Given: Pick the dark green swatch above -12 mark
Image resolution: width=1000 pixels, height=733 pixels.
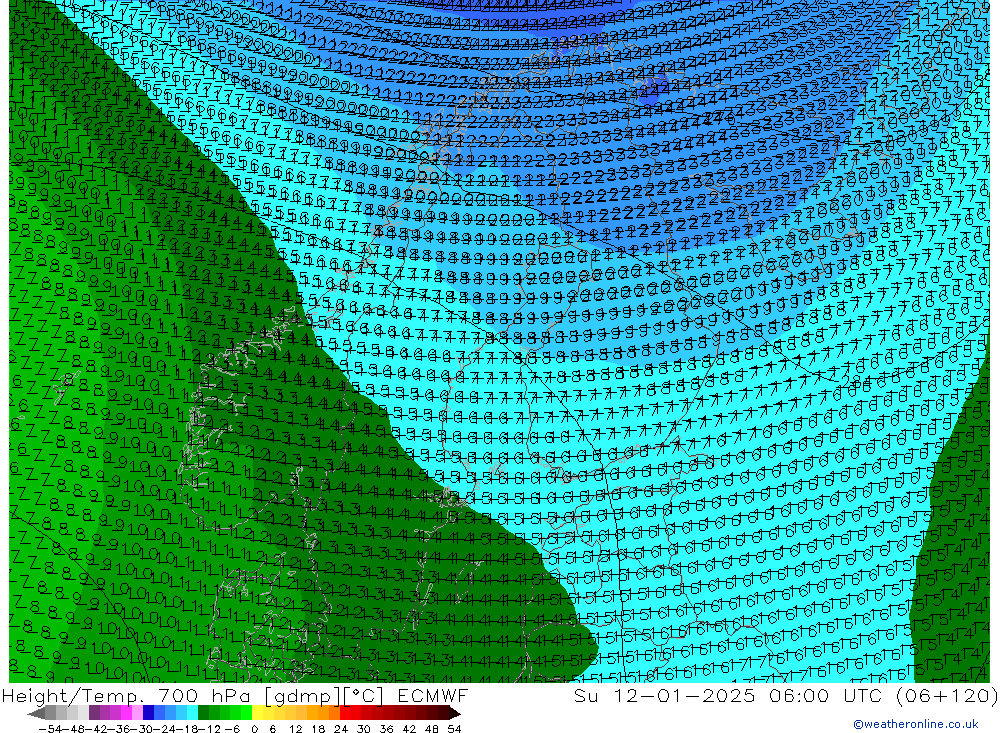Looking at the screenshot, I should tap(203, 713).
